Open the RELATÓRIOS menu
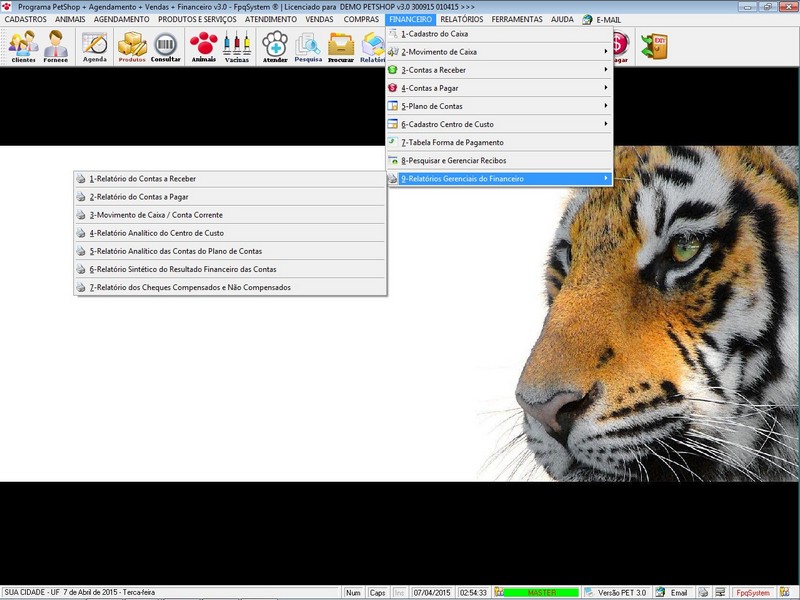This screenshot has height=600, width=800. [x=462, y=19]
